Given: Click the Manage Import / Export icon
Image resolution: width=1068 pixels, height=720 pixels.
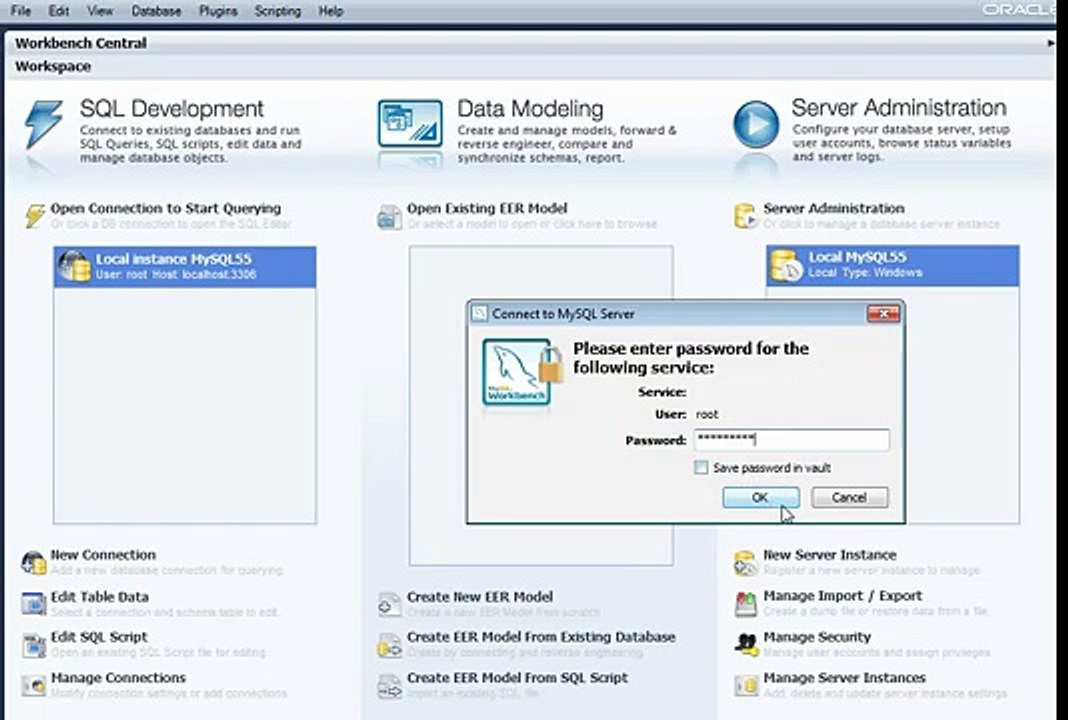Looking at the screenshot, I should [746, 604].
